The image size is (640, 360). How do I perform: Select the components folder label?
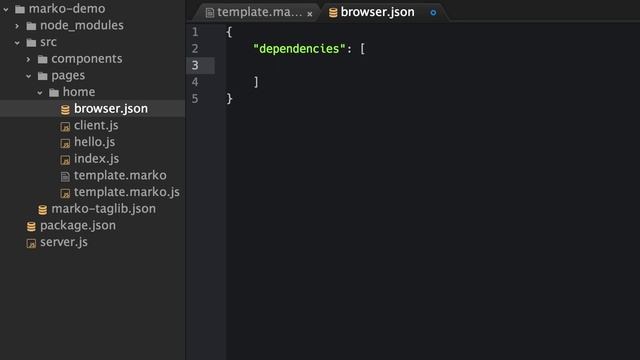[87, 59]
